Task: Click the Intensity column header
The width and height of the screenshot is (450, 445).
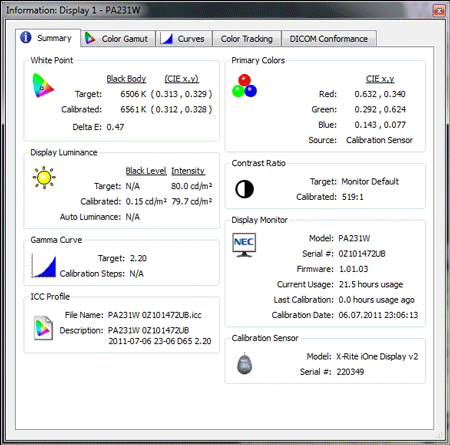Action: (188, 171)
